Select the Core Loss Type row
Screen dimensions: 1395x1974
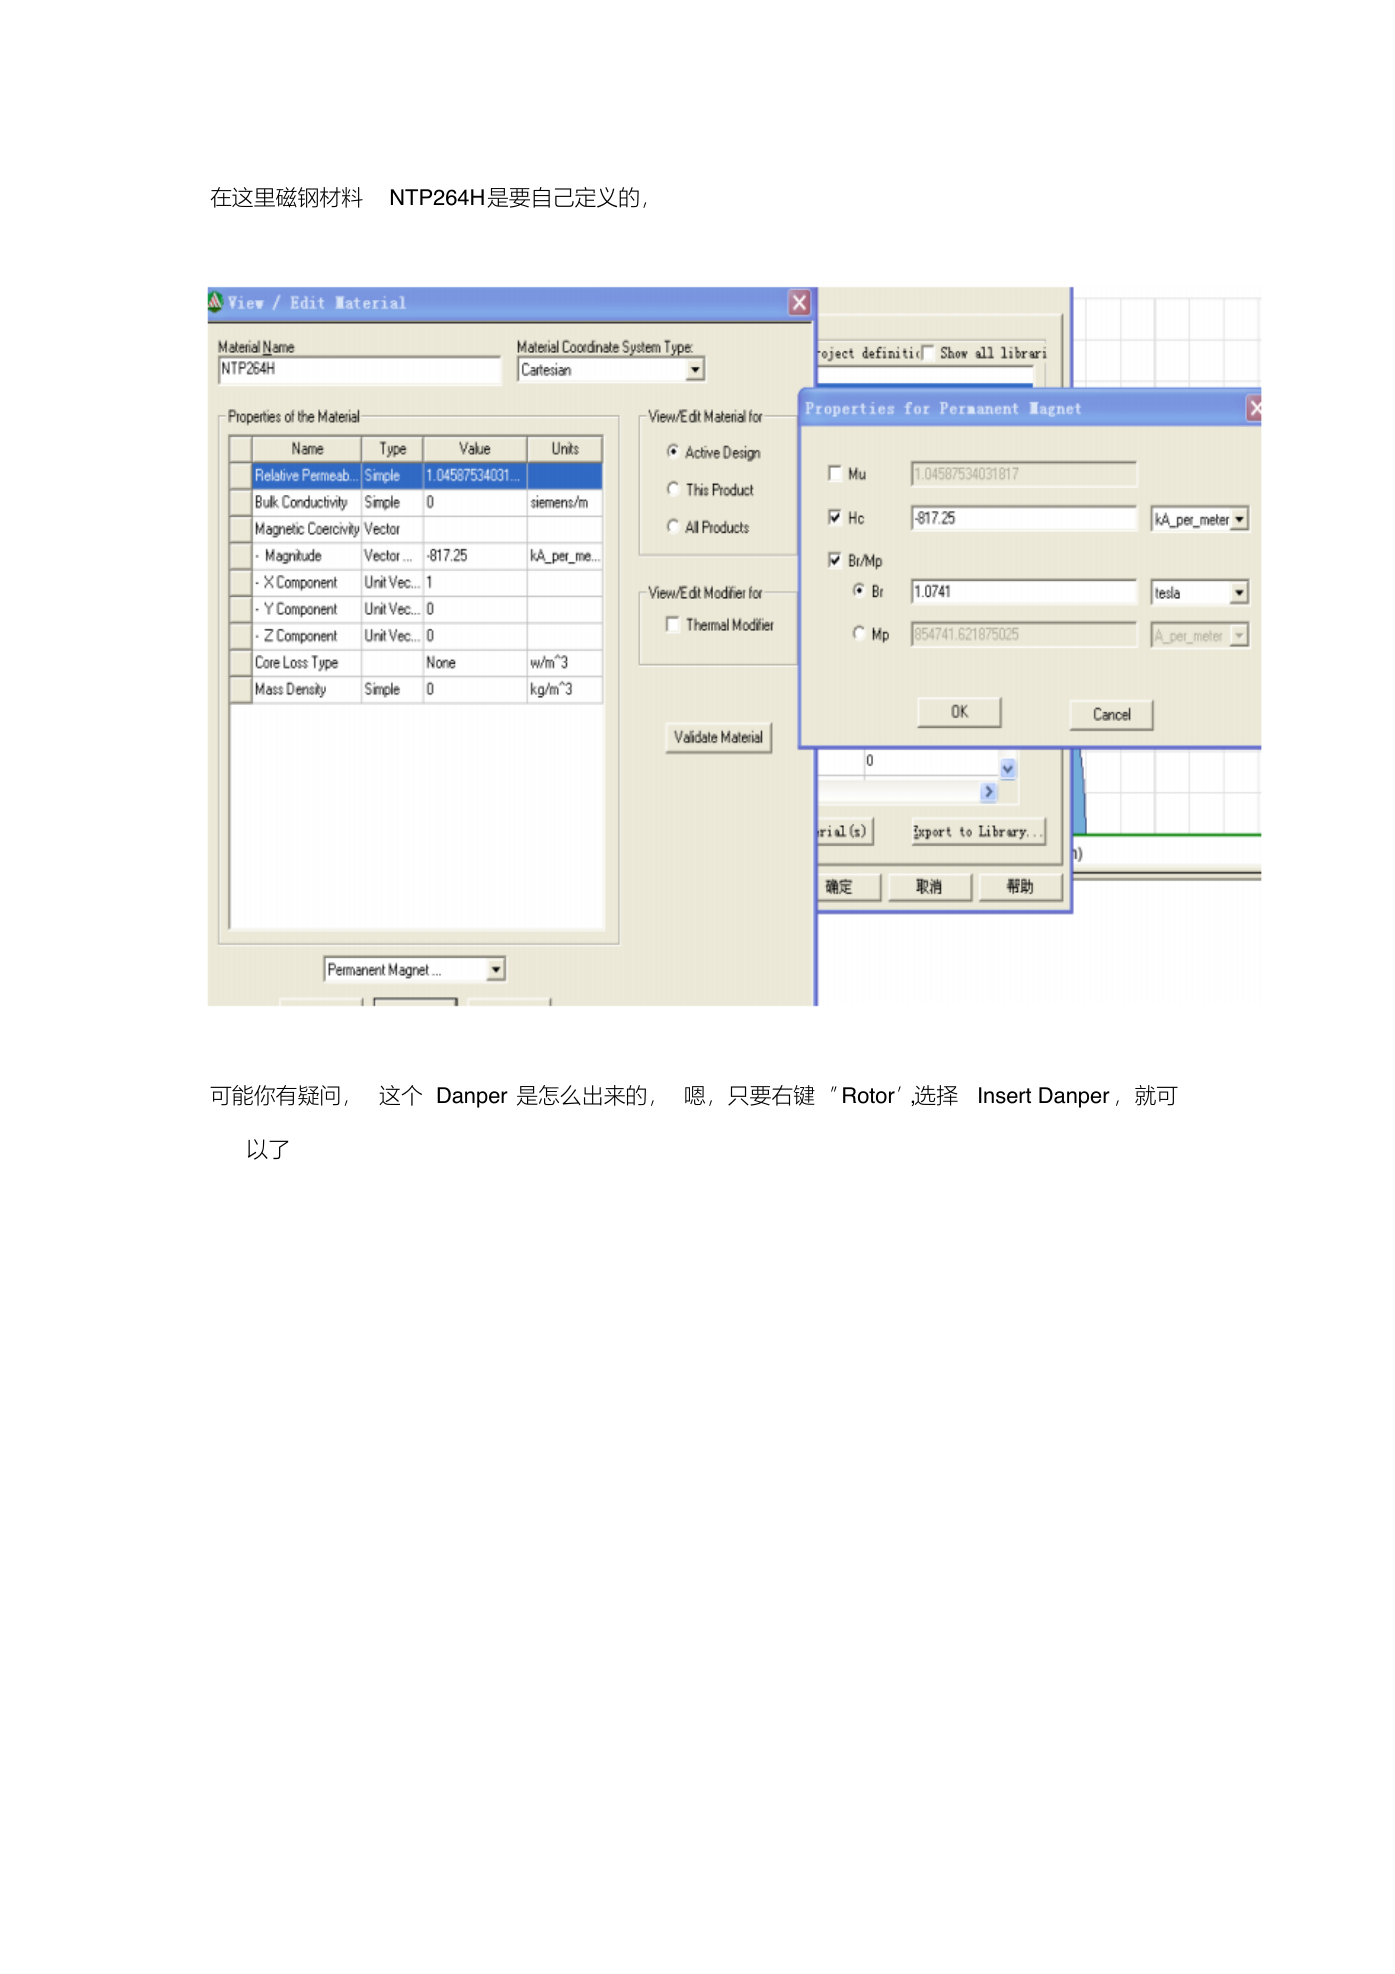point(416,663)
